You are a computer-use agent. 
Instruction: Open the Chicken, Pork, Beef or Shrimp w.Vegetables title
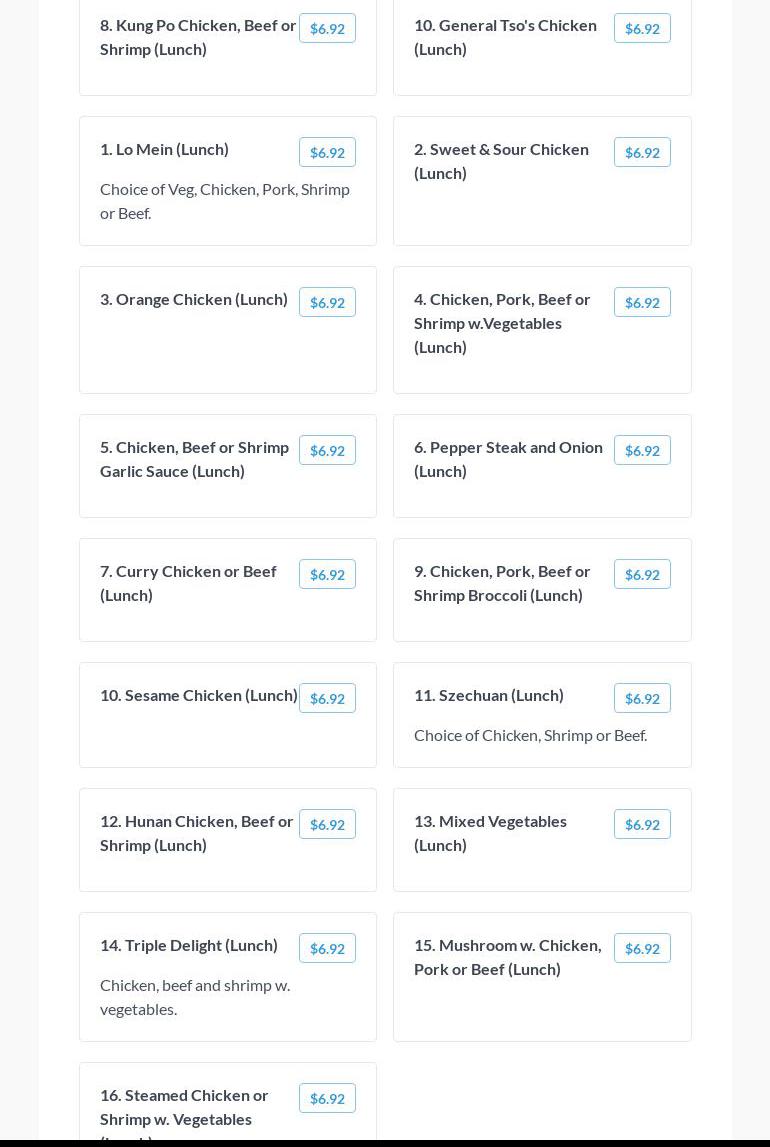click(502, 323)
